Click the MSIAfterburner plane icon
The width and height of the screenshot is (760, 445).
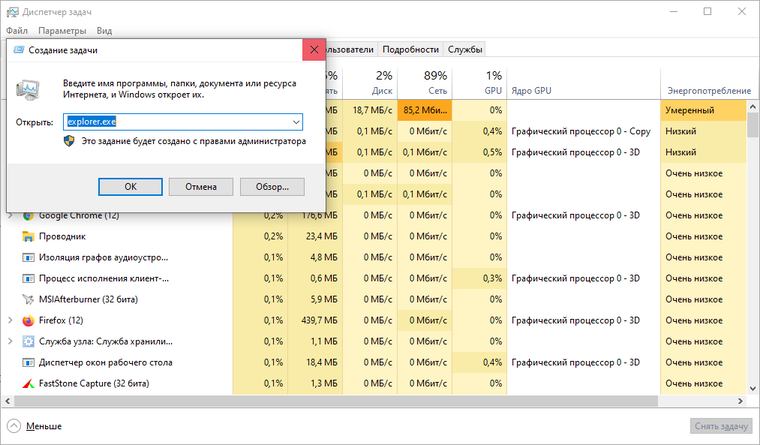(28, 300)
